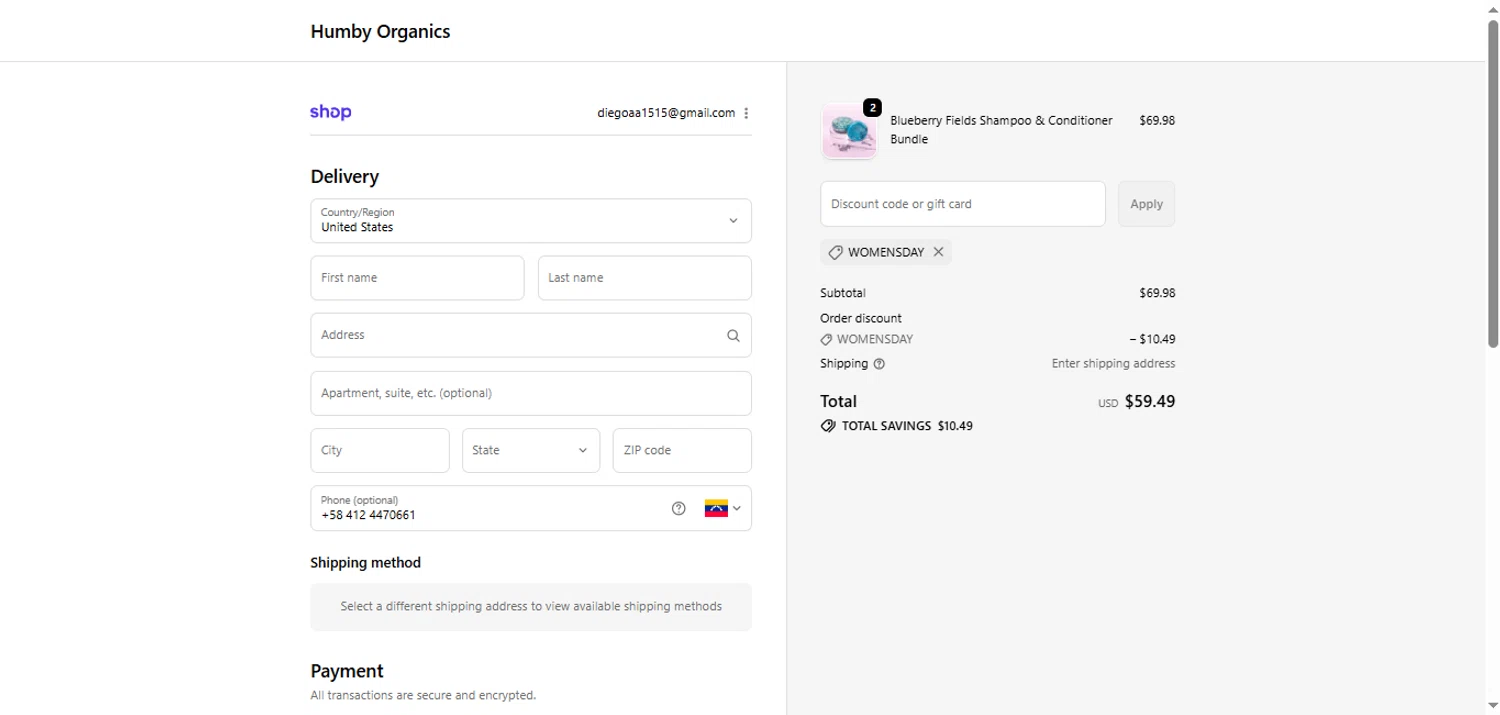Click the diegoaa1515@gmail.com account email

tap(666, 113)
